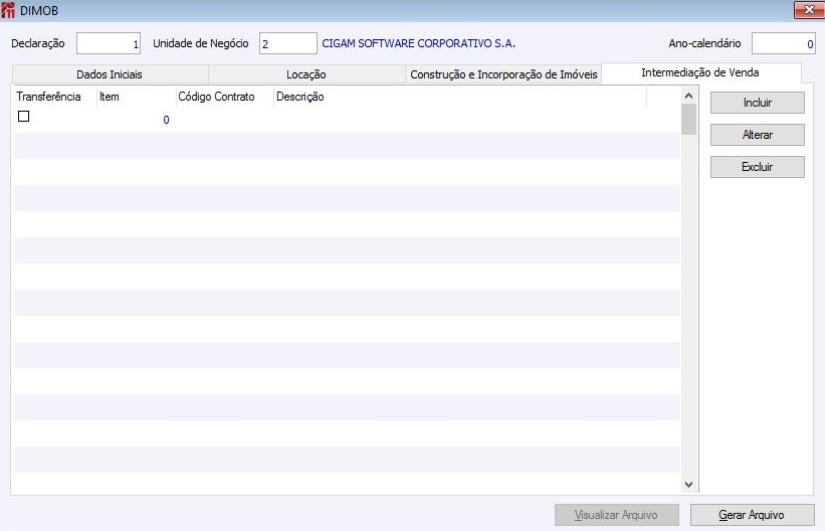Screen dimensions: 825x531
Task: Switch to the Dados Iniciais tab
Action: point(109,74)
